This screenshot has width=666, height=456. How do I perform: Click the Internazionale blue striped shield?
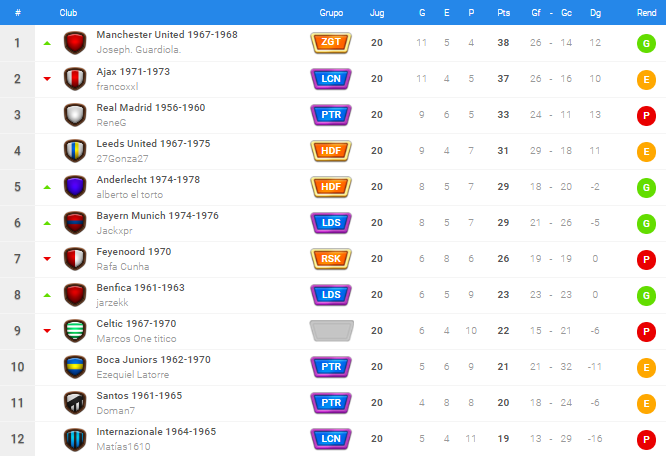point(75,439)
